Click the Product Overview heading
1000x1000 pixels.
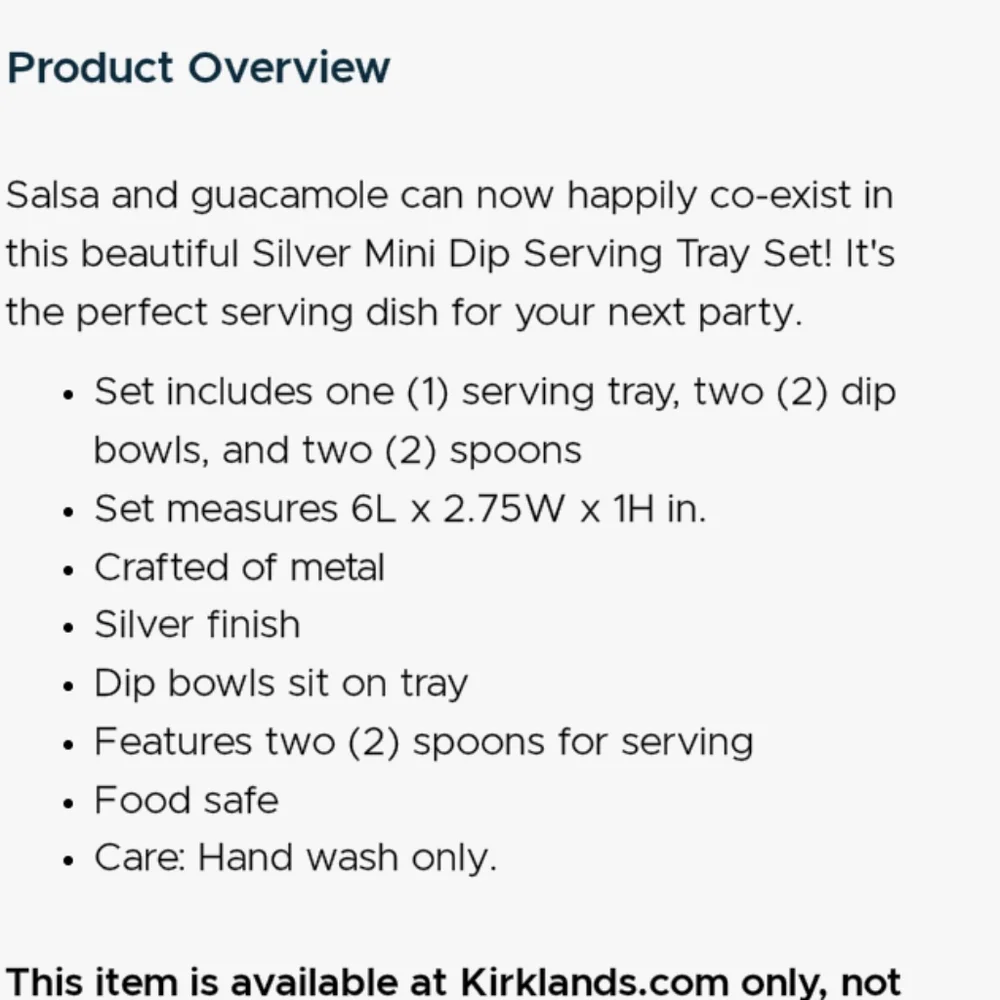click(x=198, y=68)
